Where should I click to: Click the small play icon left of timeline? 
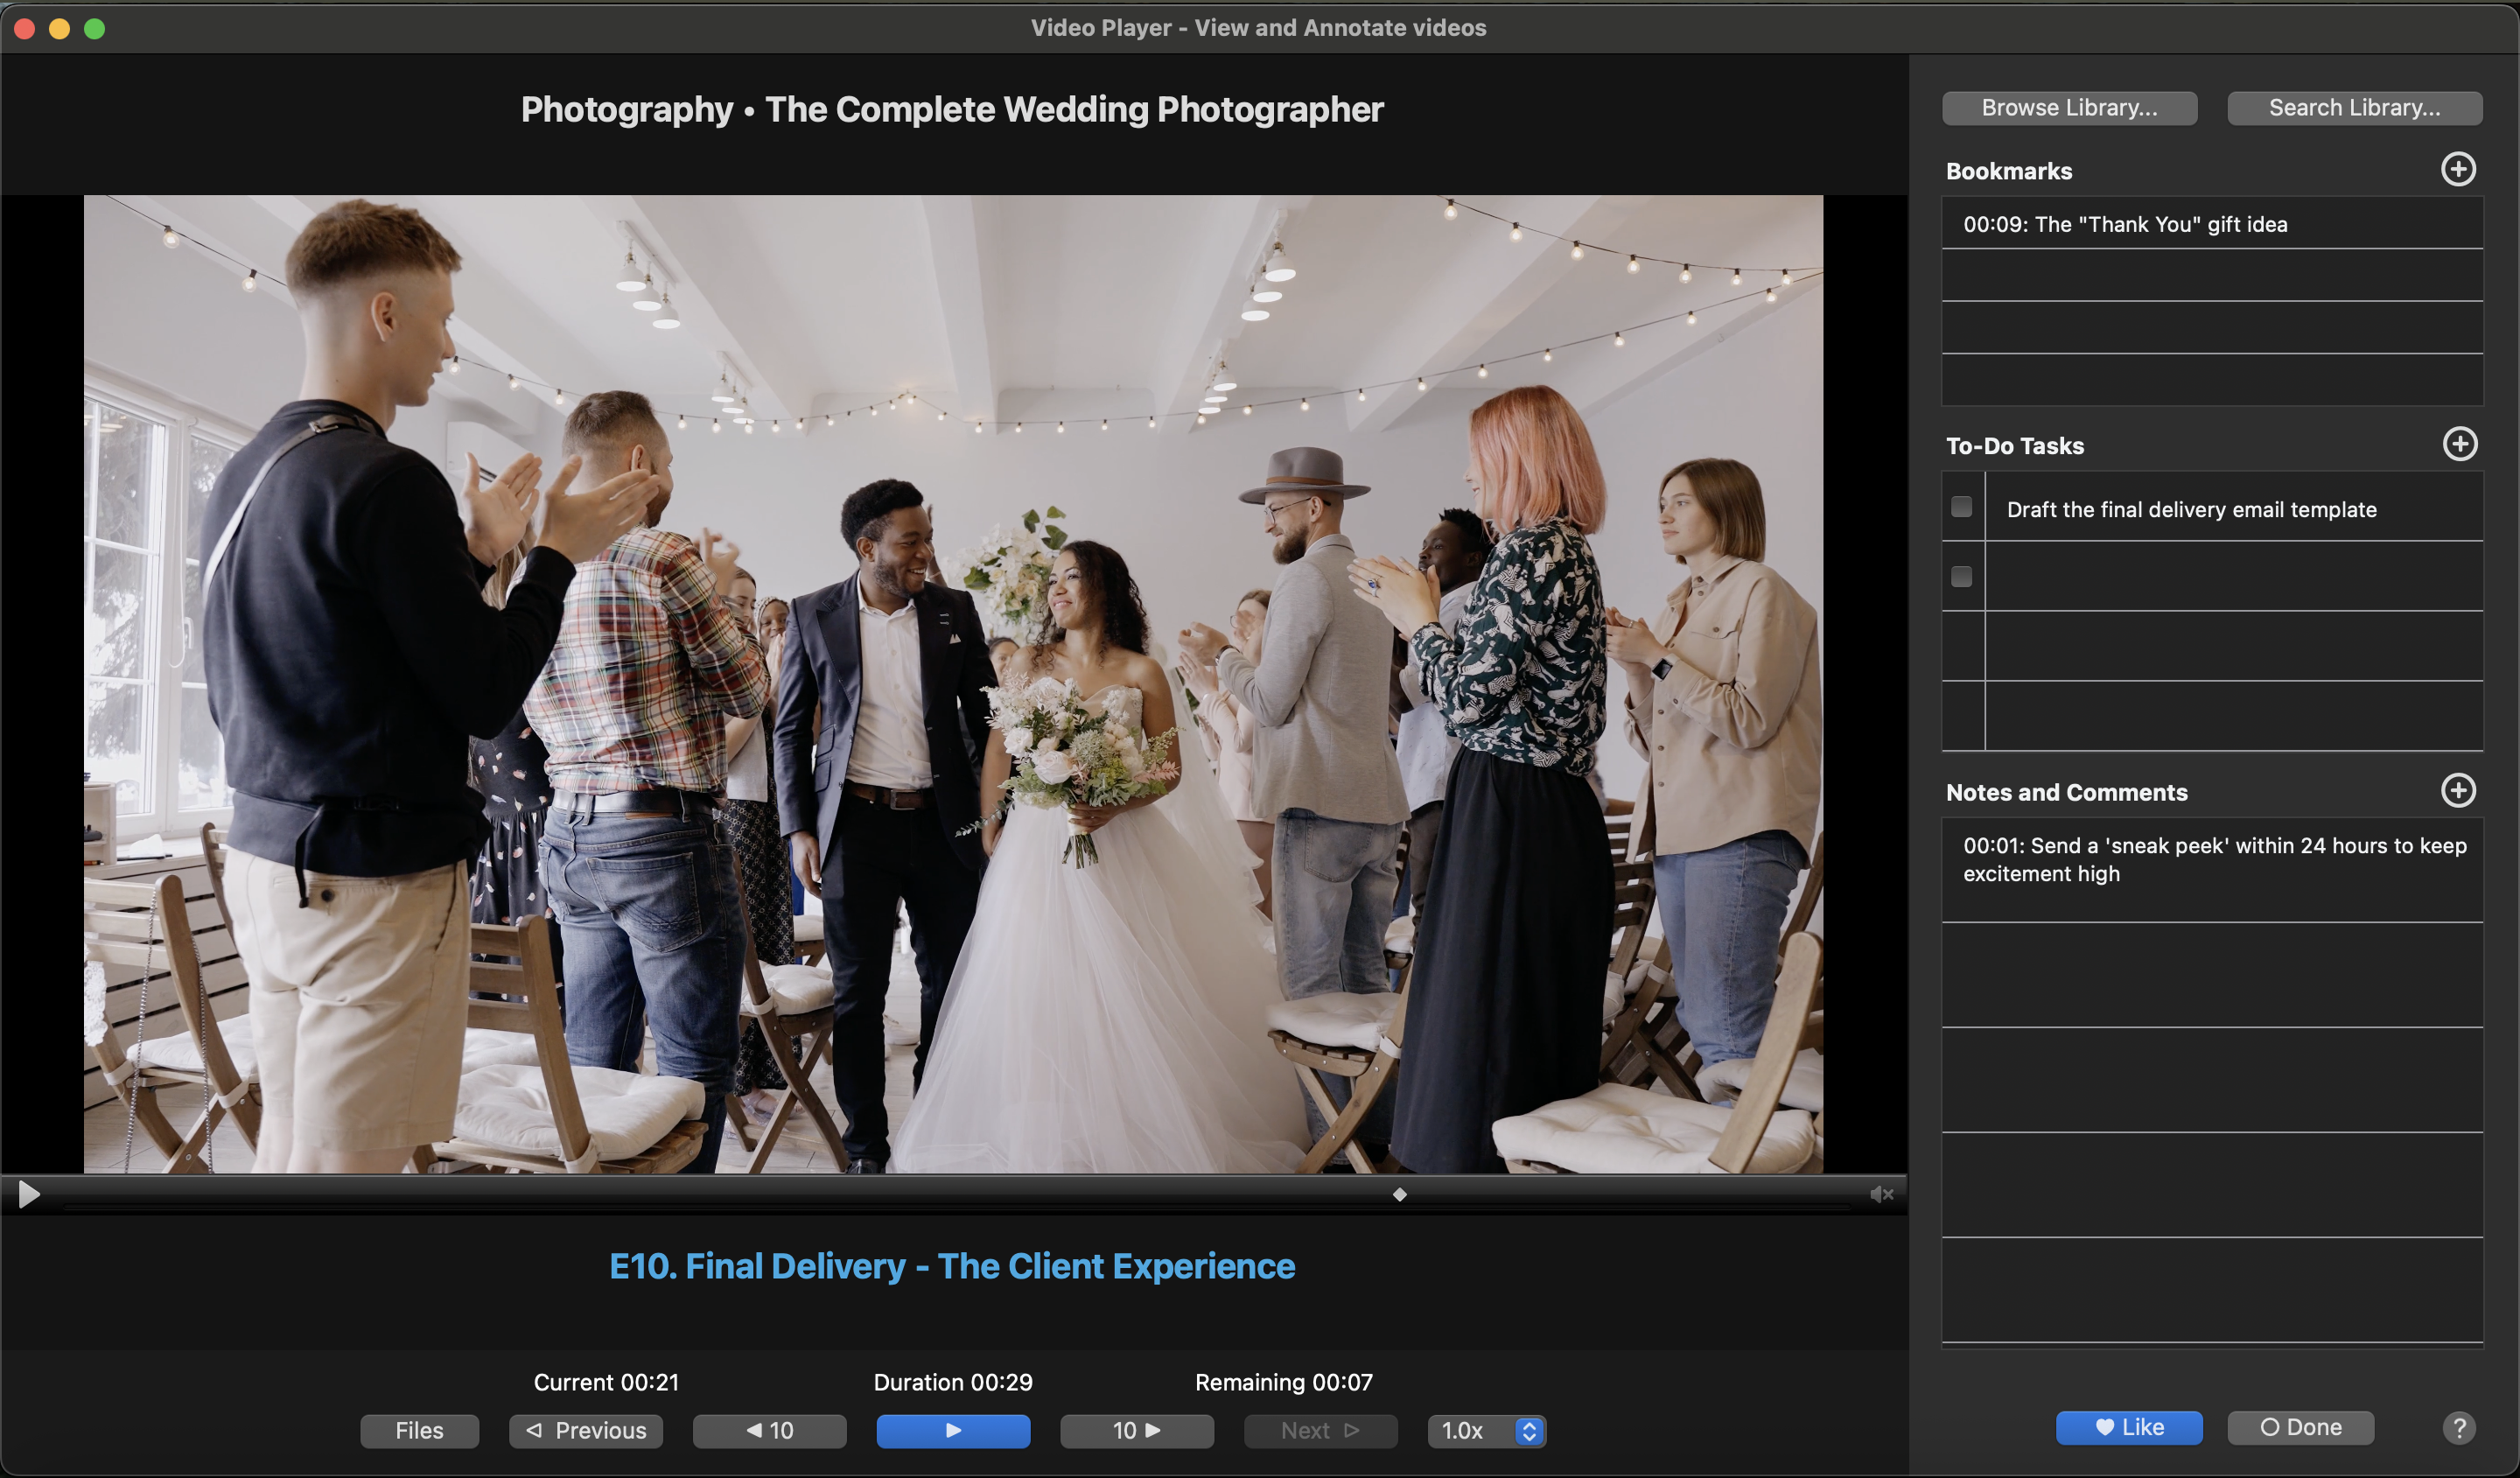[x=29, y=1193]
